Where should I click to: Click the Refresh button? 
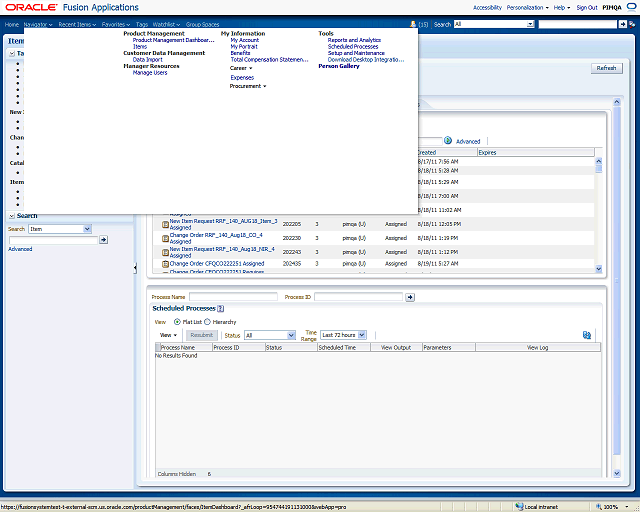606,68
